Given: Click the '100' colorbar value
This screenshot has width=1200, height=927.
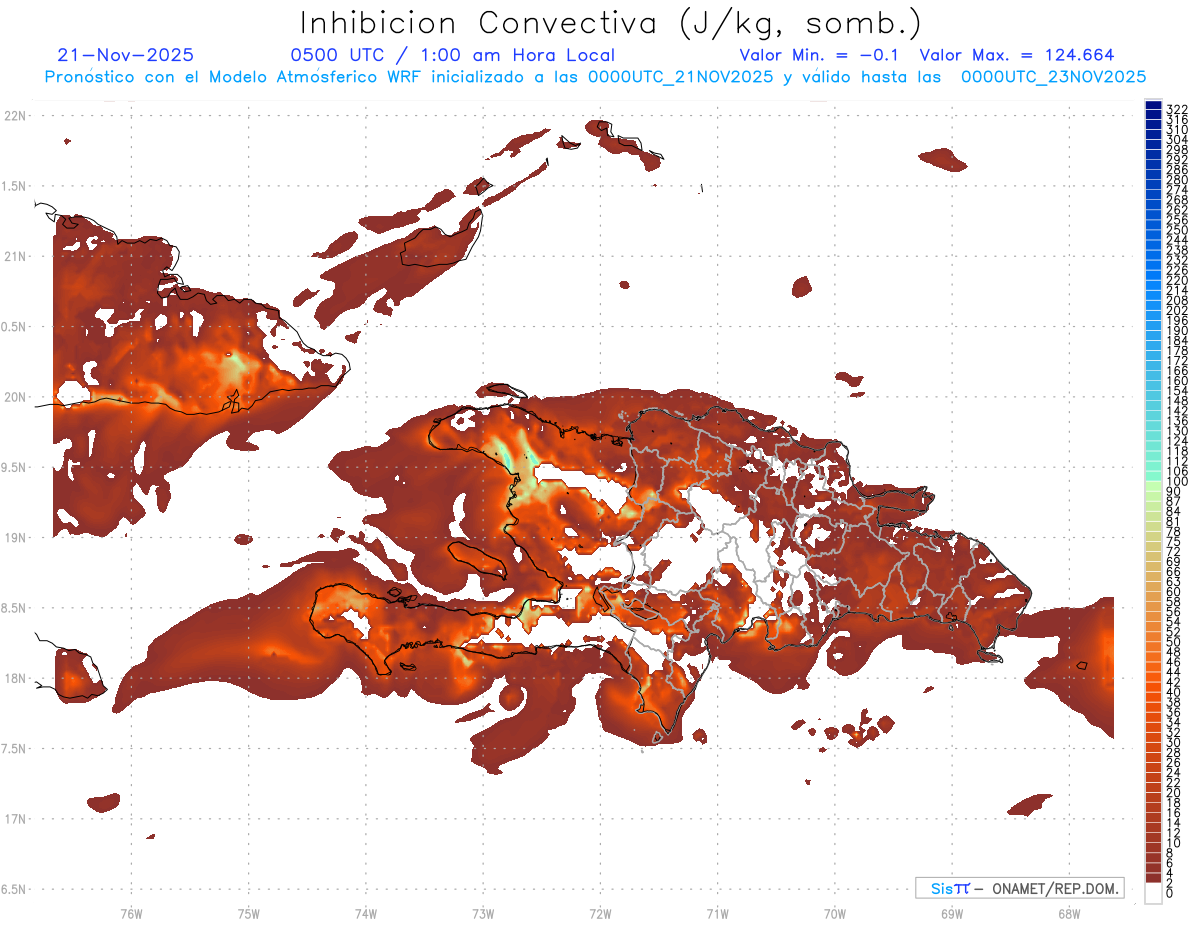Looking at the screenshot, I should (1176, 482).
